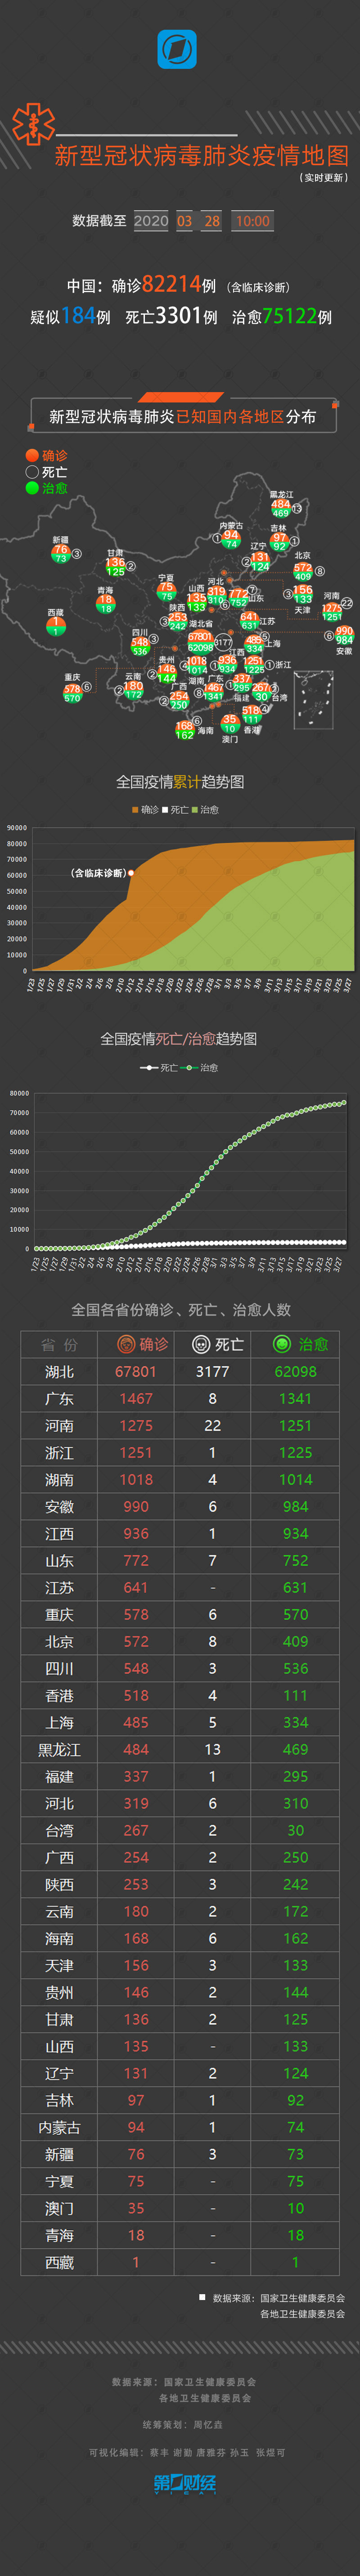
Task: Click the main title 新型冠状病毒肺炎疫情地图
Action: [x=202, y=156]
